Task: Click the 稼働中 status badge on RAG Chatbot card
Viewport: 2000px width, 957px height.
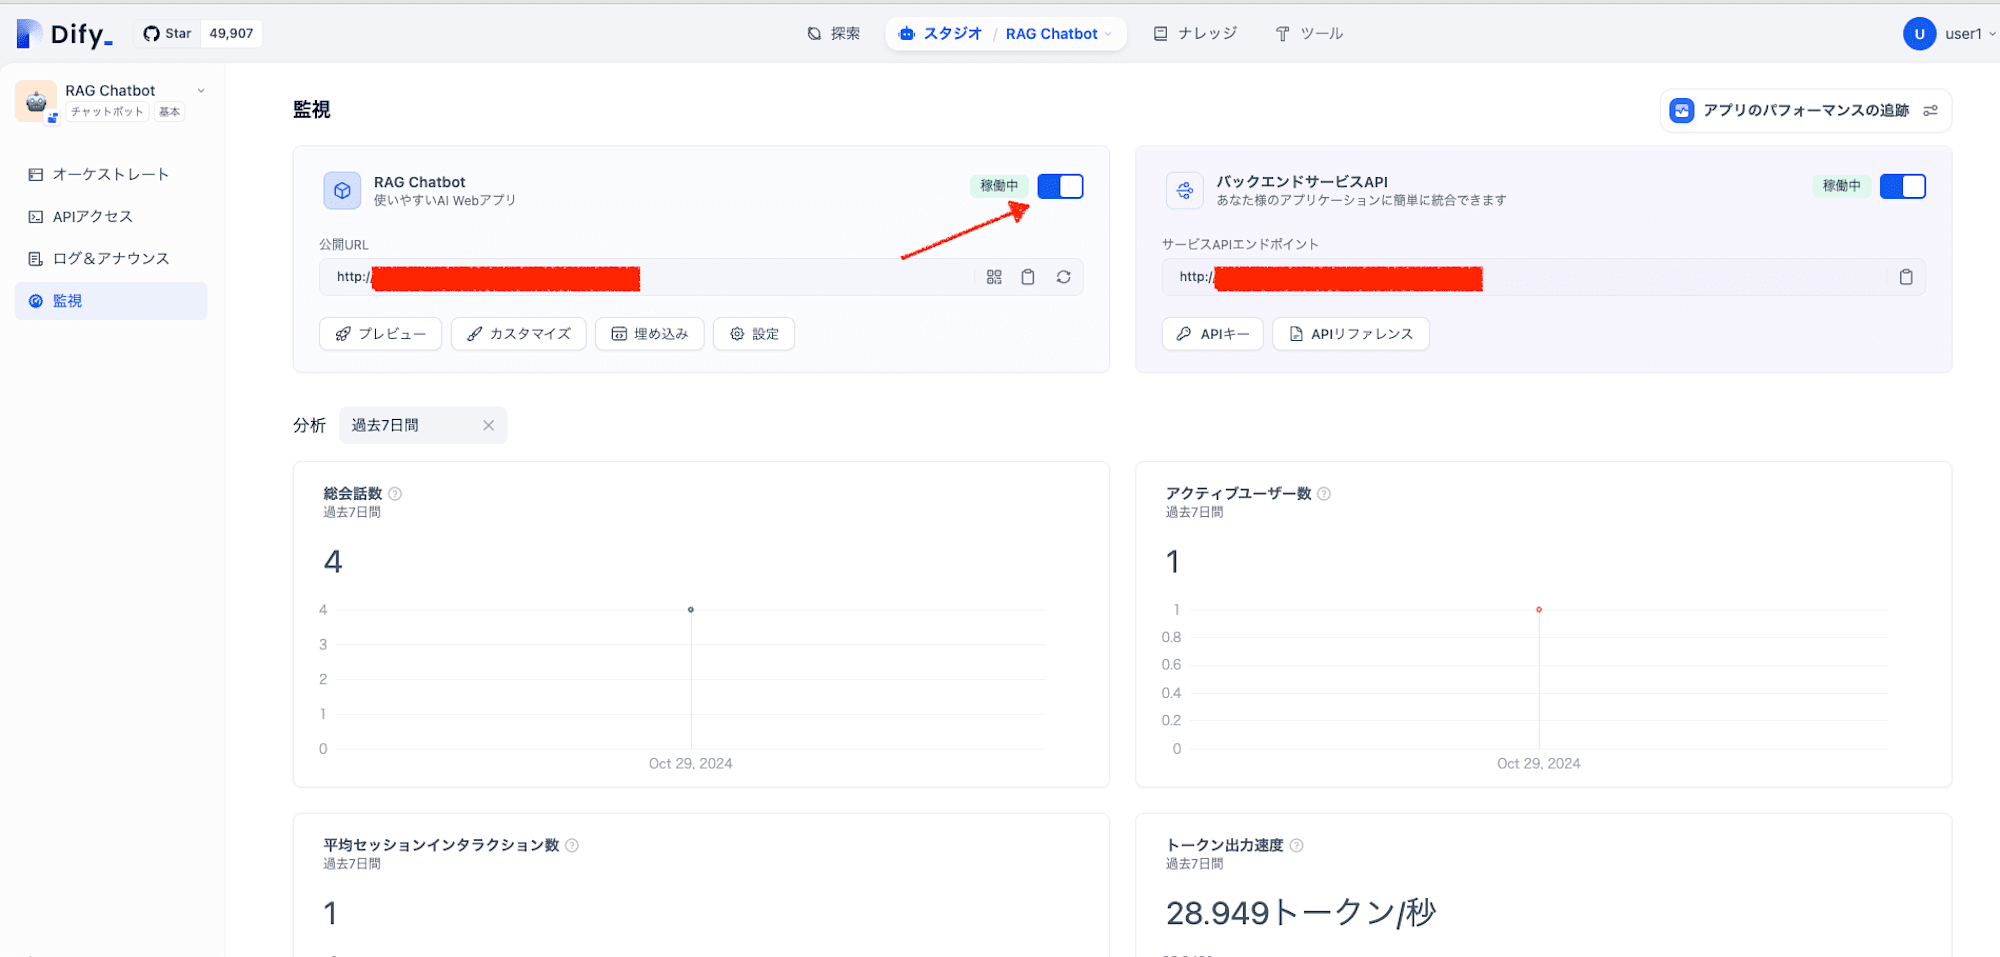Action: coord(999,186)
